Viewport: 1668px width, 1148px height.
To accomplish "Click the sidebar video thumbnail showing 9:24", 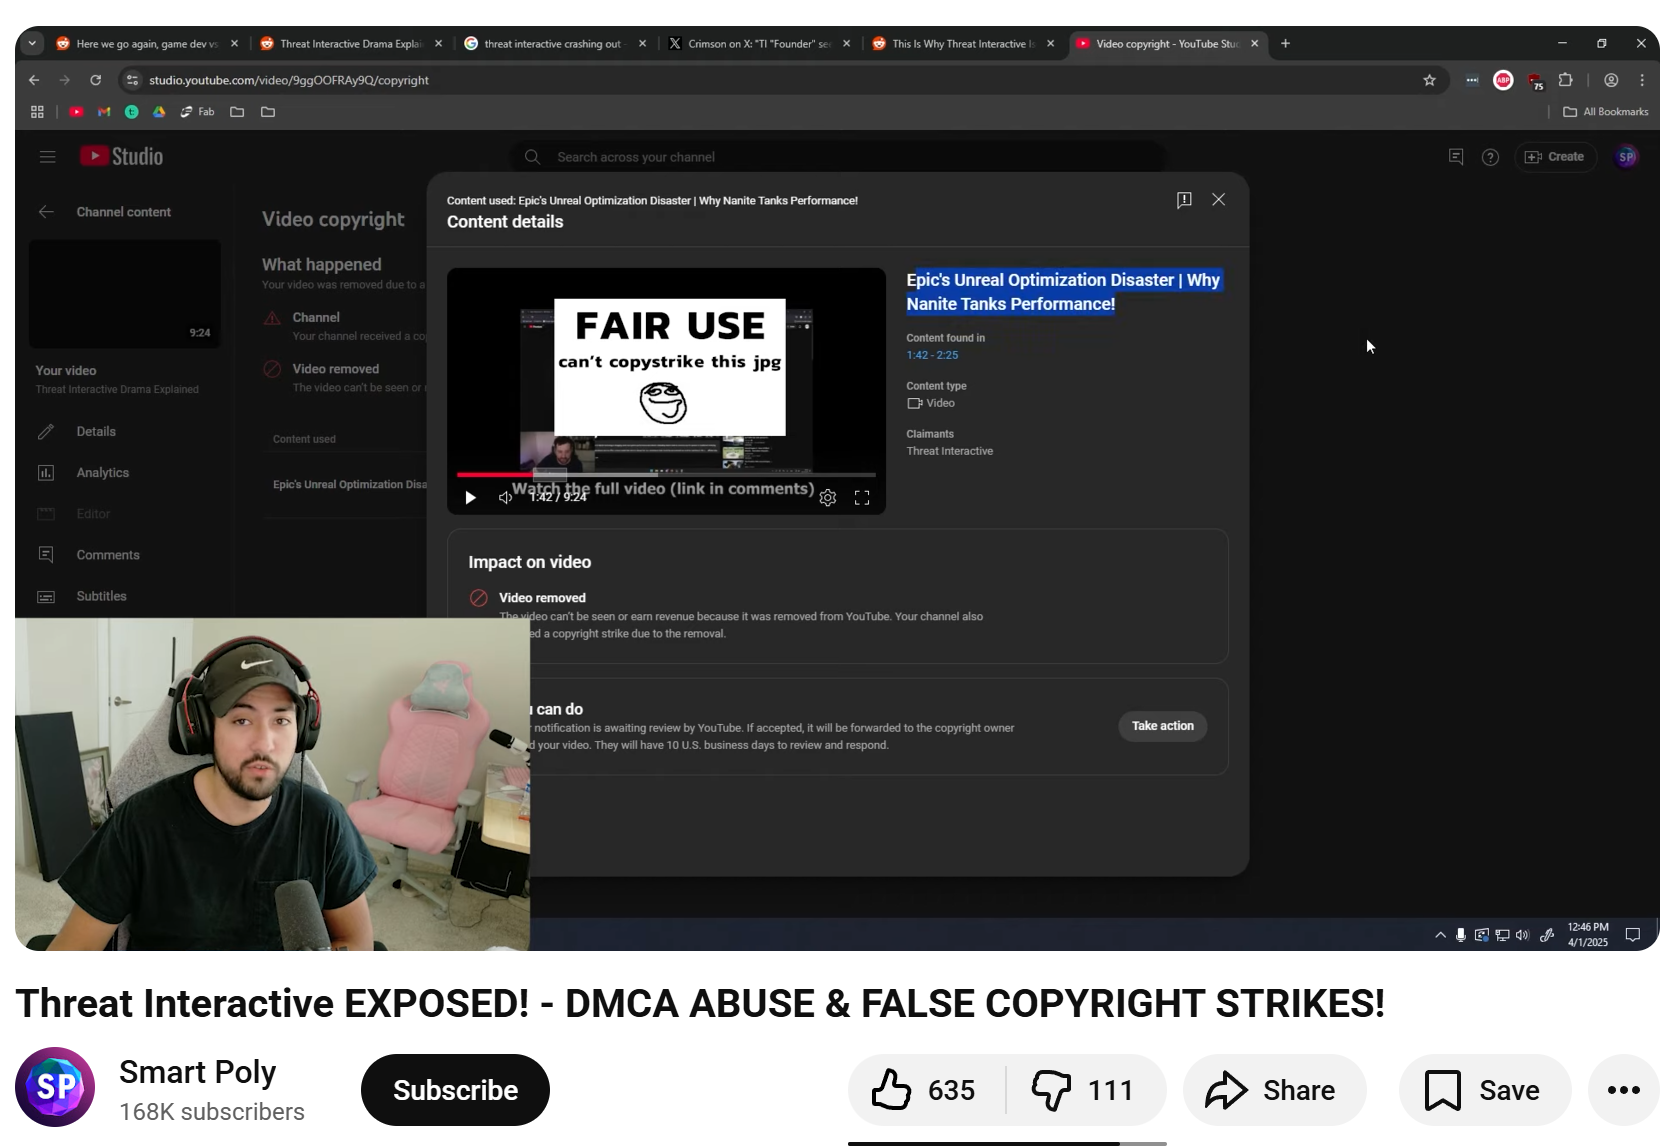I will coord(125,294).
